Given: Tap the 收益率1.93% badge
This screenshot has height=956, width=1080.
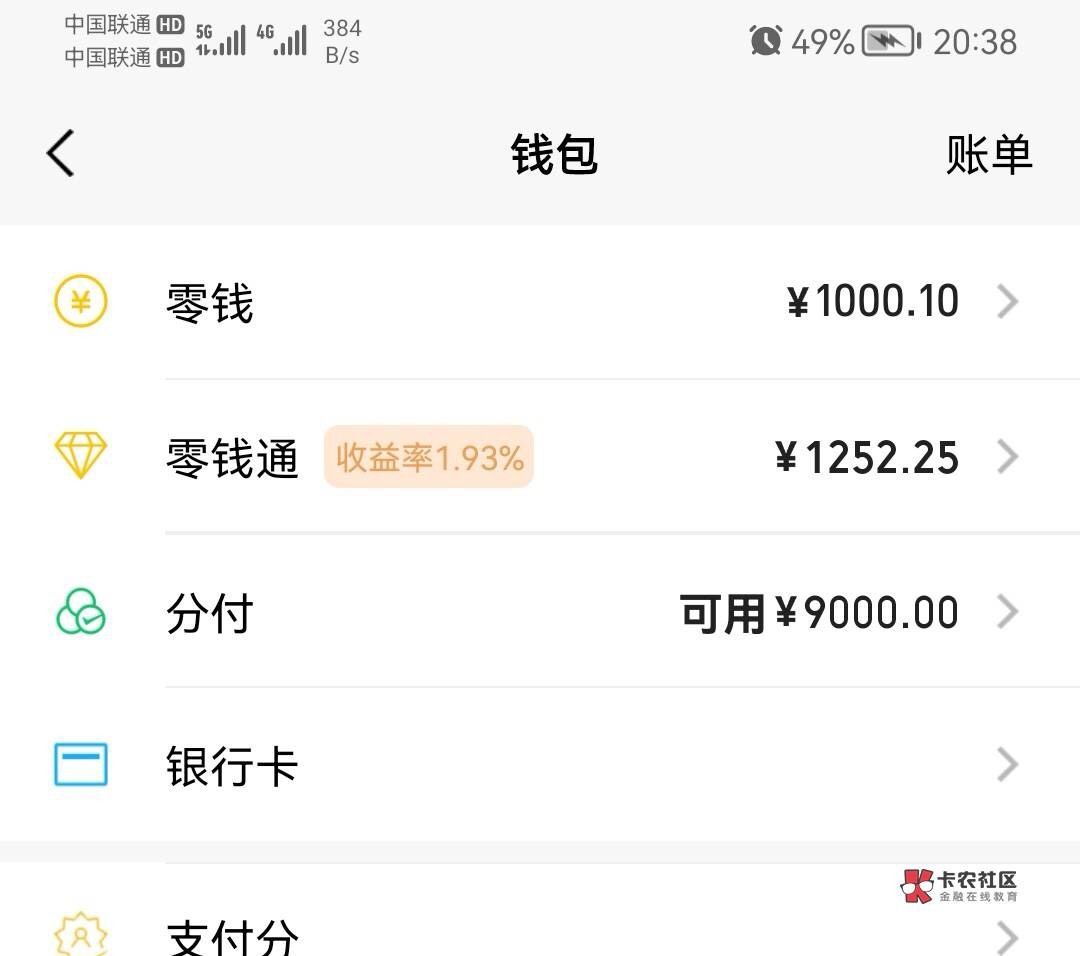Looking at the screenshot, I should click(429, 457).
